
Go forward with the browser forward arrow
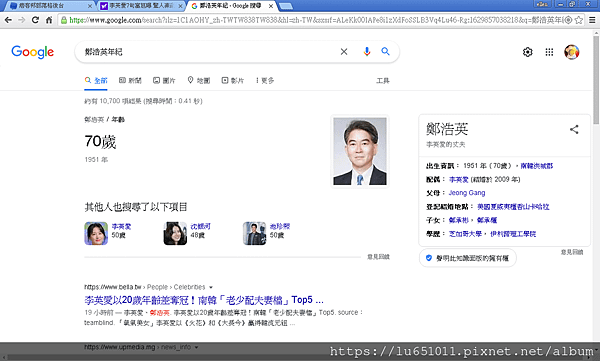pos(21,20)
